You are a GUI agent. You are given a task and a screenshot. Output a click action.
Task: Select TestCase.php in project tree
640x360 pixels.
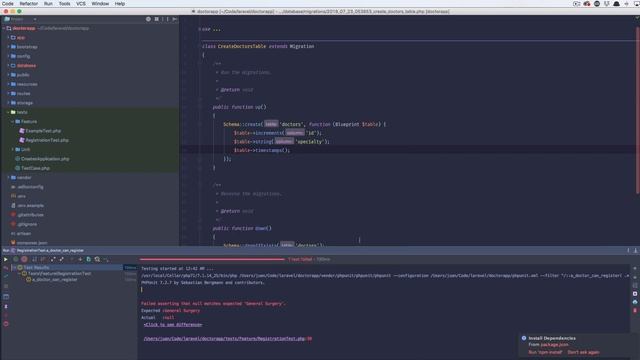click(35, 168)
